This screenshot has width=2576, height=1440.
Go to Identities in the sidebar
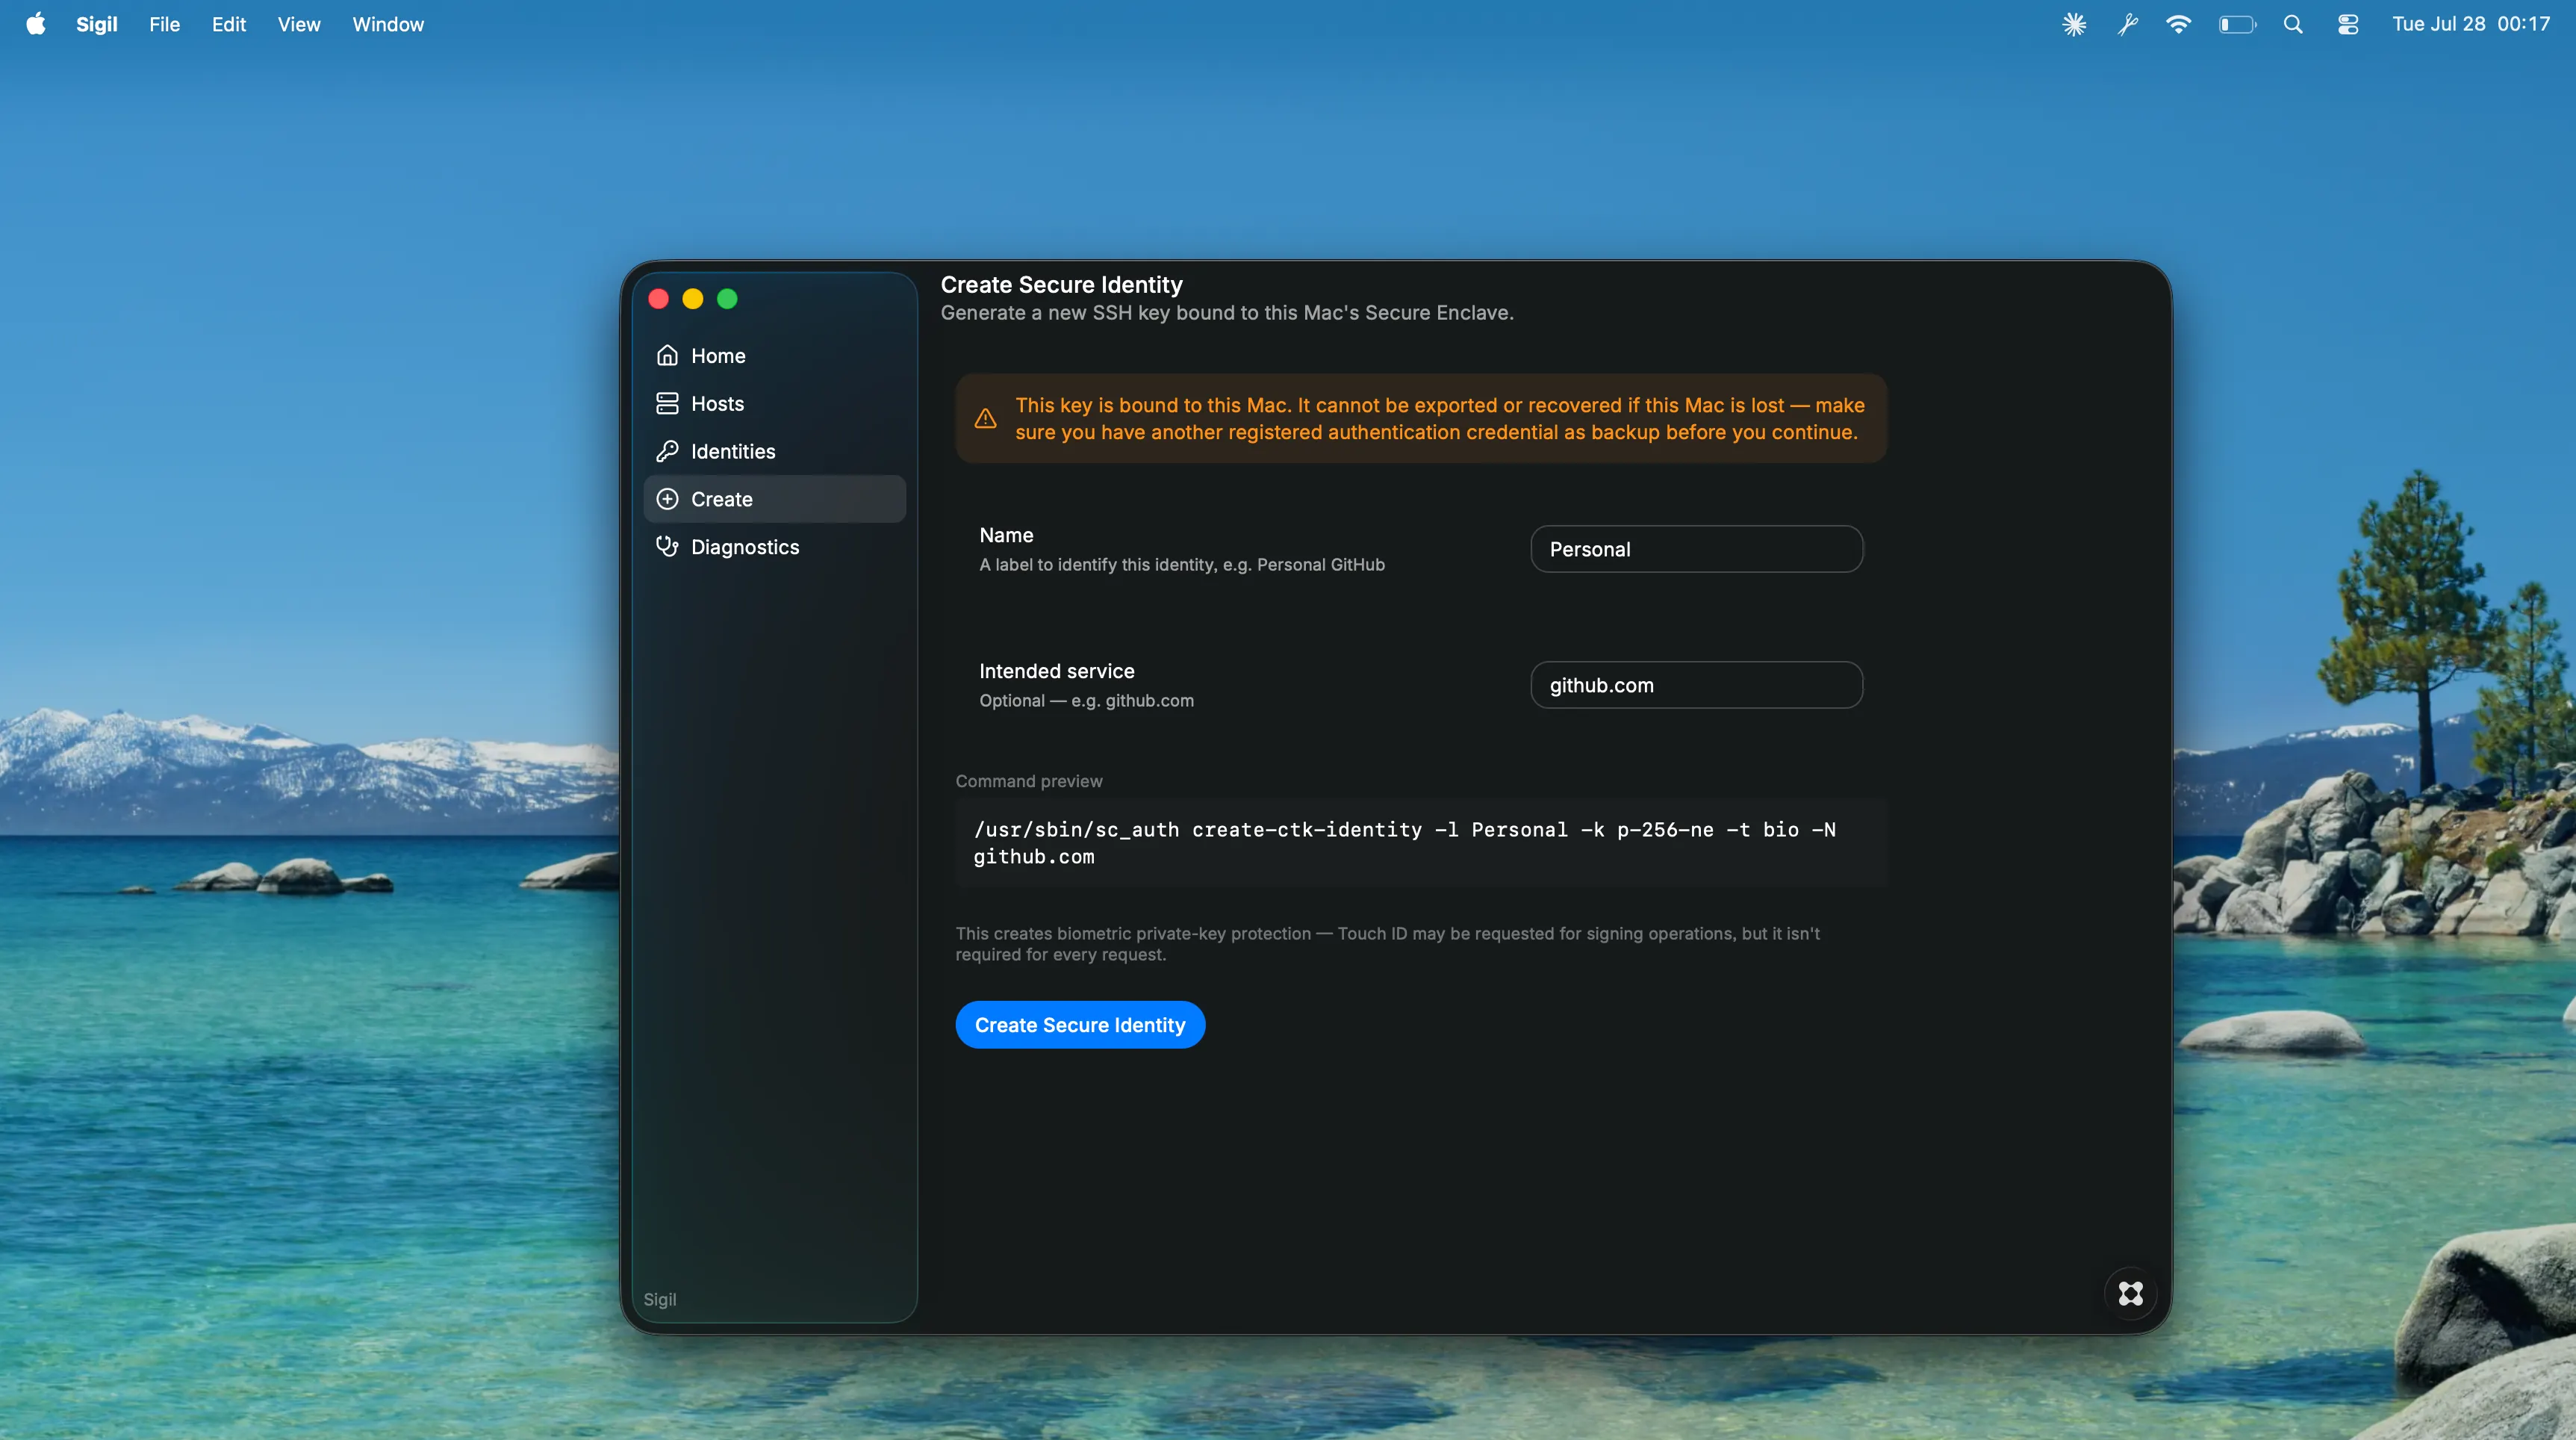tap(774, 452)
